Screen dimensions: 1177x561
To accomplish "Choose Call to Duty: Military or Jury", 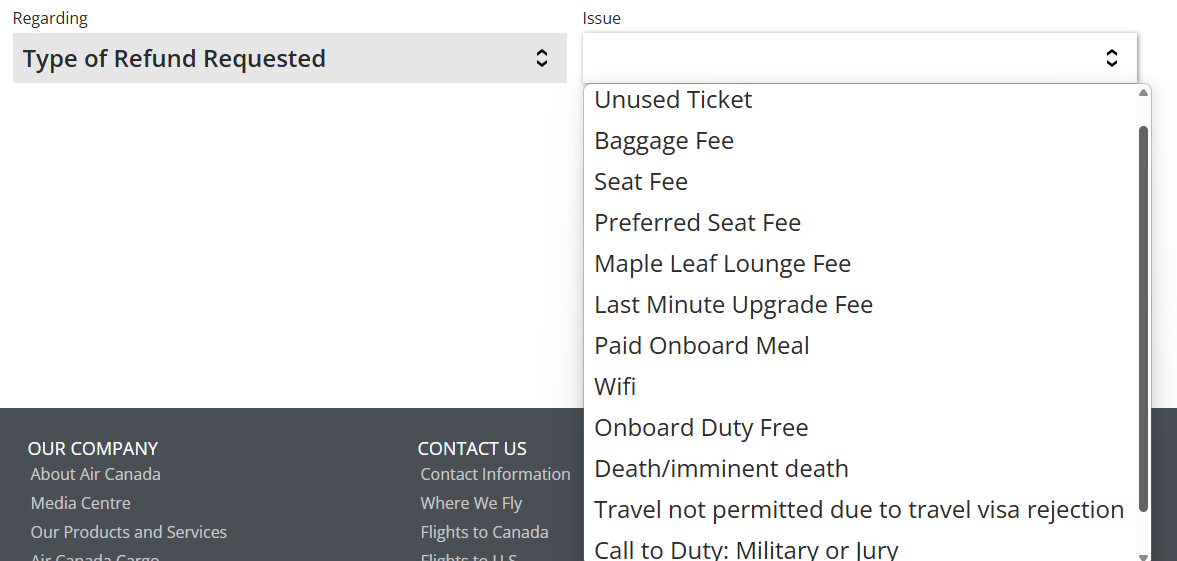I will click(746, 550).
